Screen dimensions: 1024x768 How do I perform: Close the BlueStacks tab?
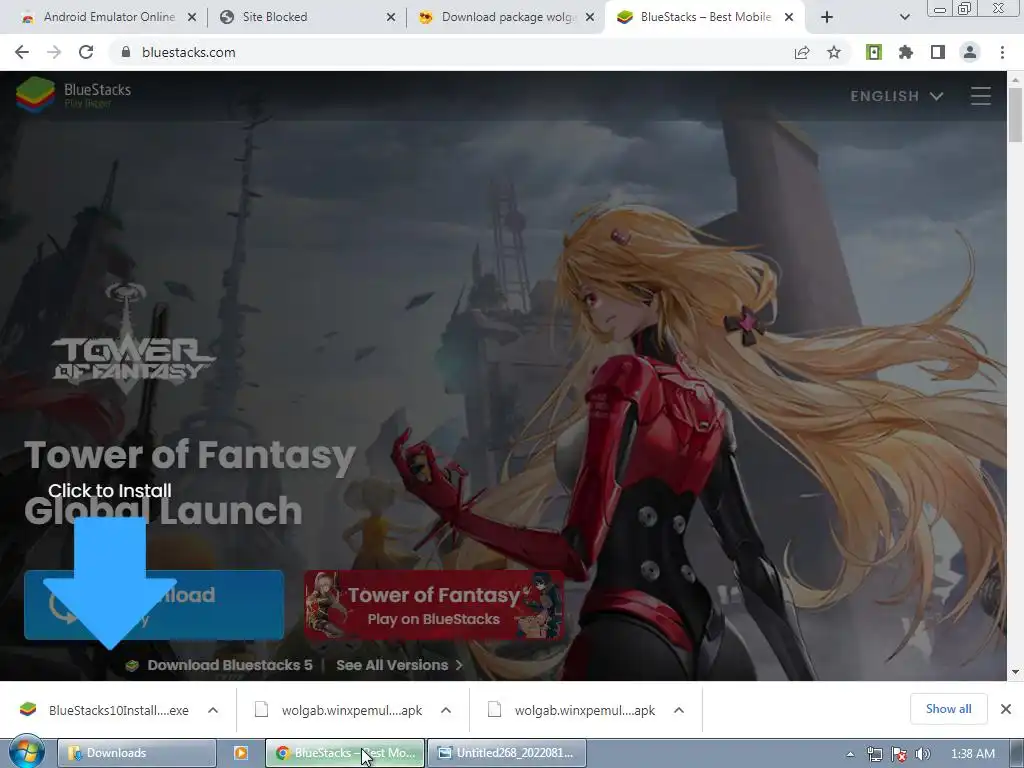[789, 18]
